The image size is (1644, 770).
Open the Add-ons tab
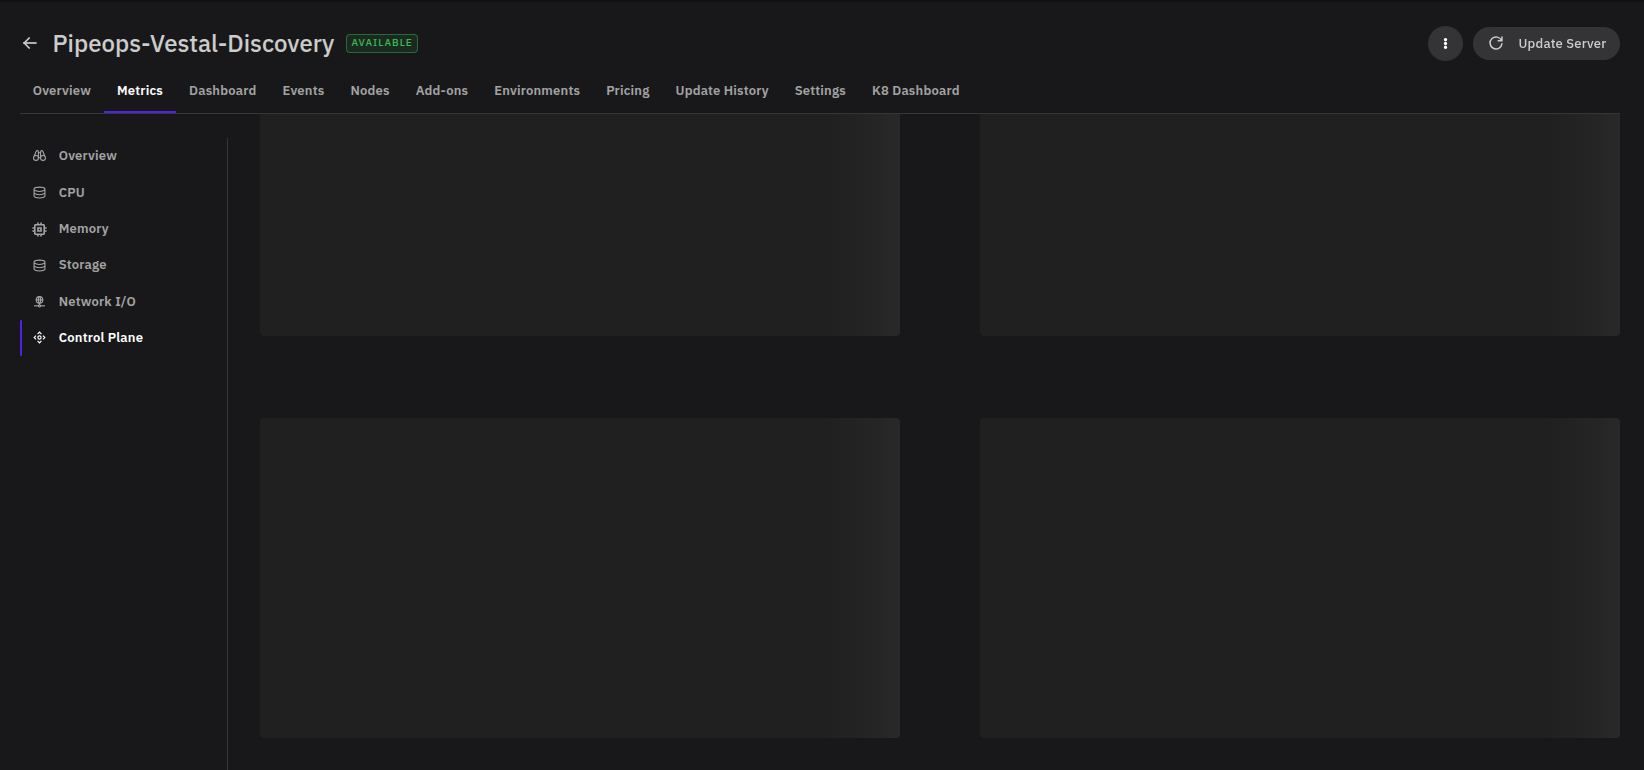click(x=442, y=90)
